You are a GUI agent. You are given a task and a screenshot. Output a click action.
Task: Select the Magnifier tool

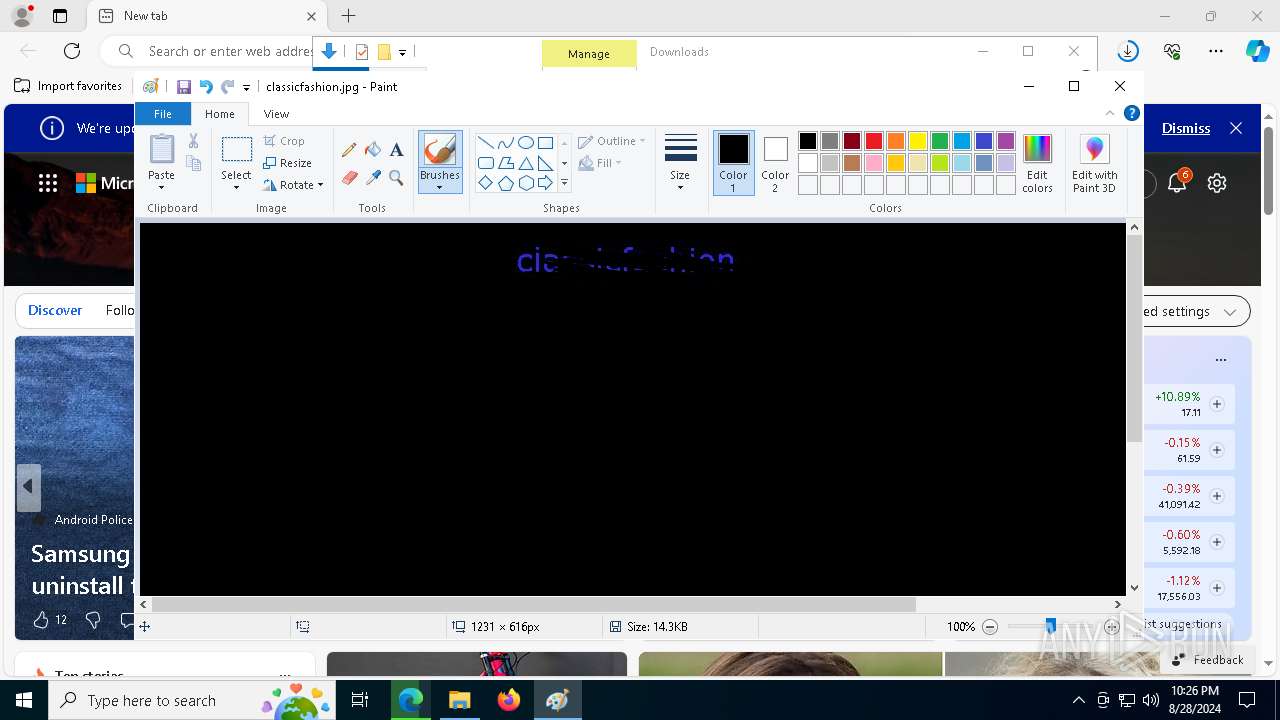[396, 178]
